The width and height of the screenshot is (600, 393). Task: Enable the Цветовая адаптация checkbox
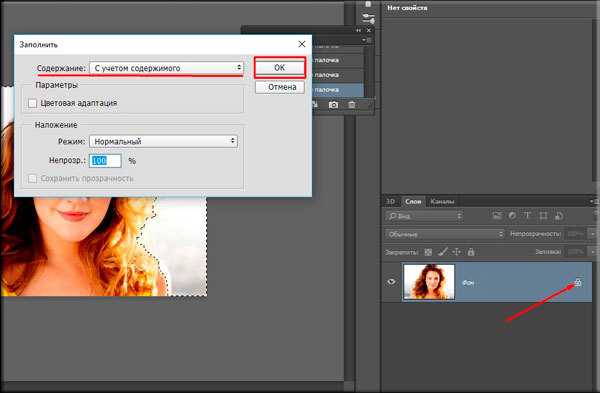[33, 103]
